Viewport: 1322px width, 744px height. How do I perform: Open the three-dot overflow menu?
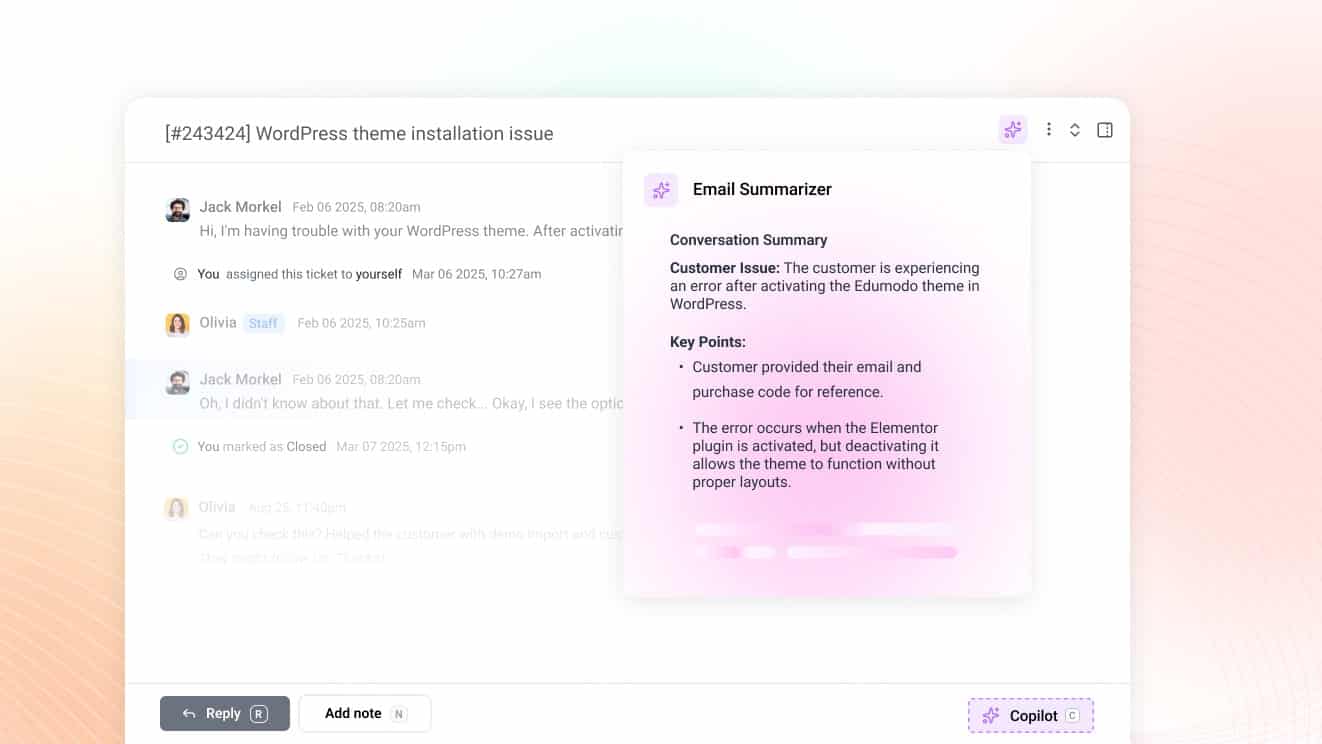coord(1048,129)
